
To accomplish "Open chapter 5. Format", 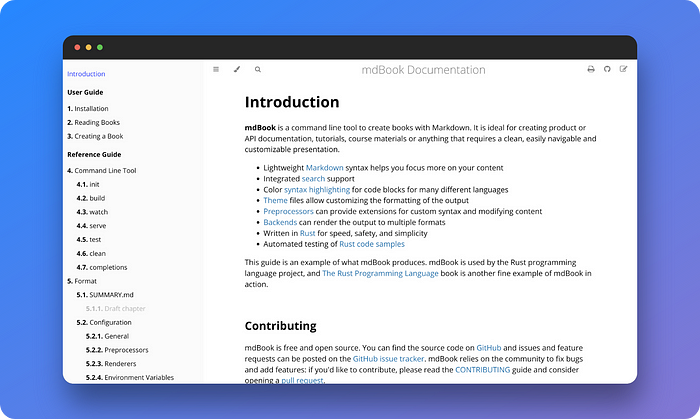I will [x=82, y=281].
